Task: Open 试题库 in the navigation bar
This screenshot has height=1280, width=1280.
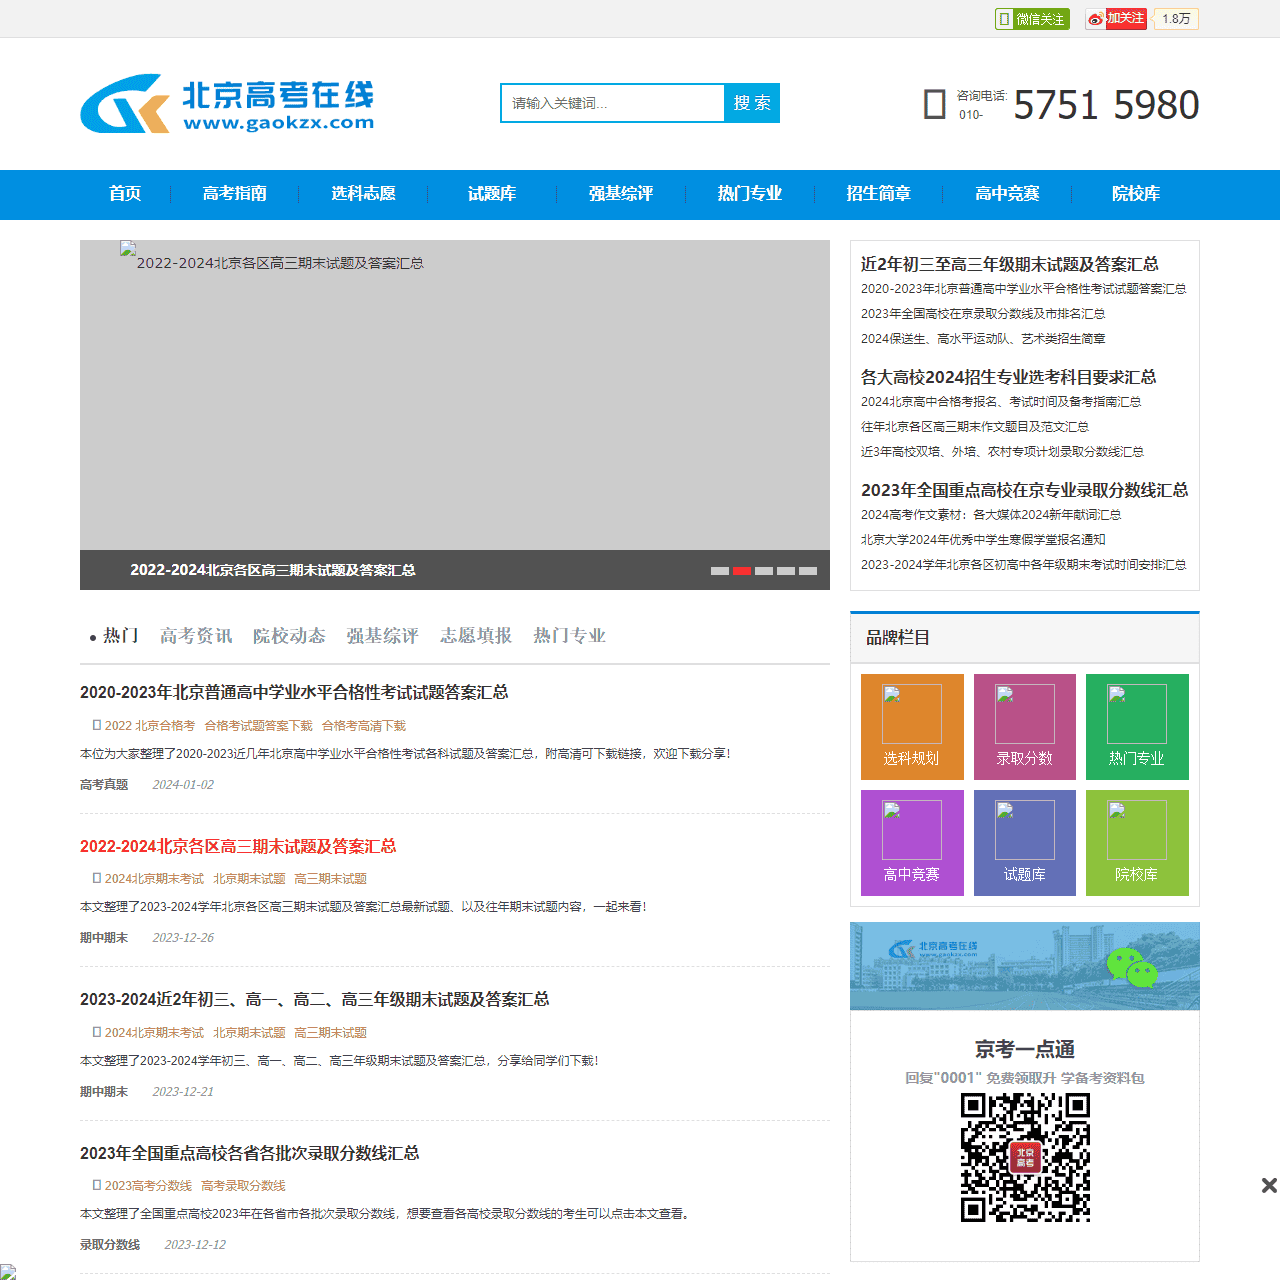Action: (492, 194)
